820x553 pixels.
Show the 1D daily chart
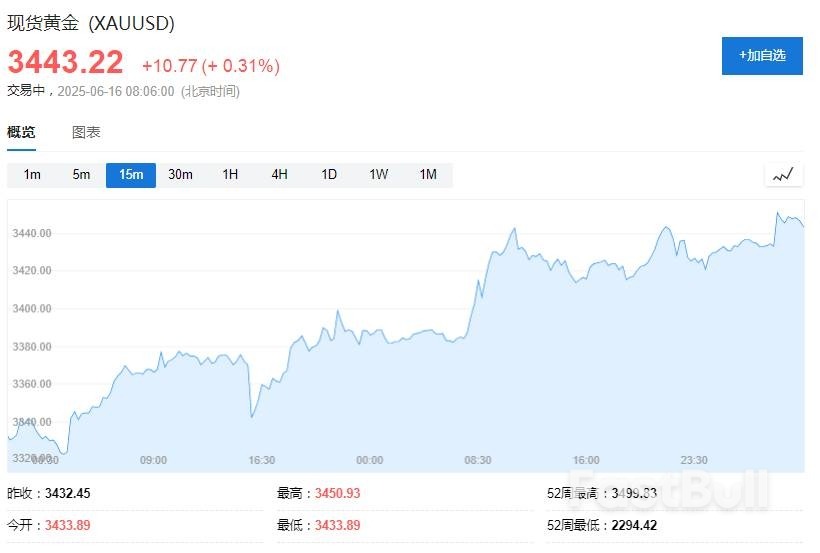click(x=329, y=175)
